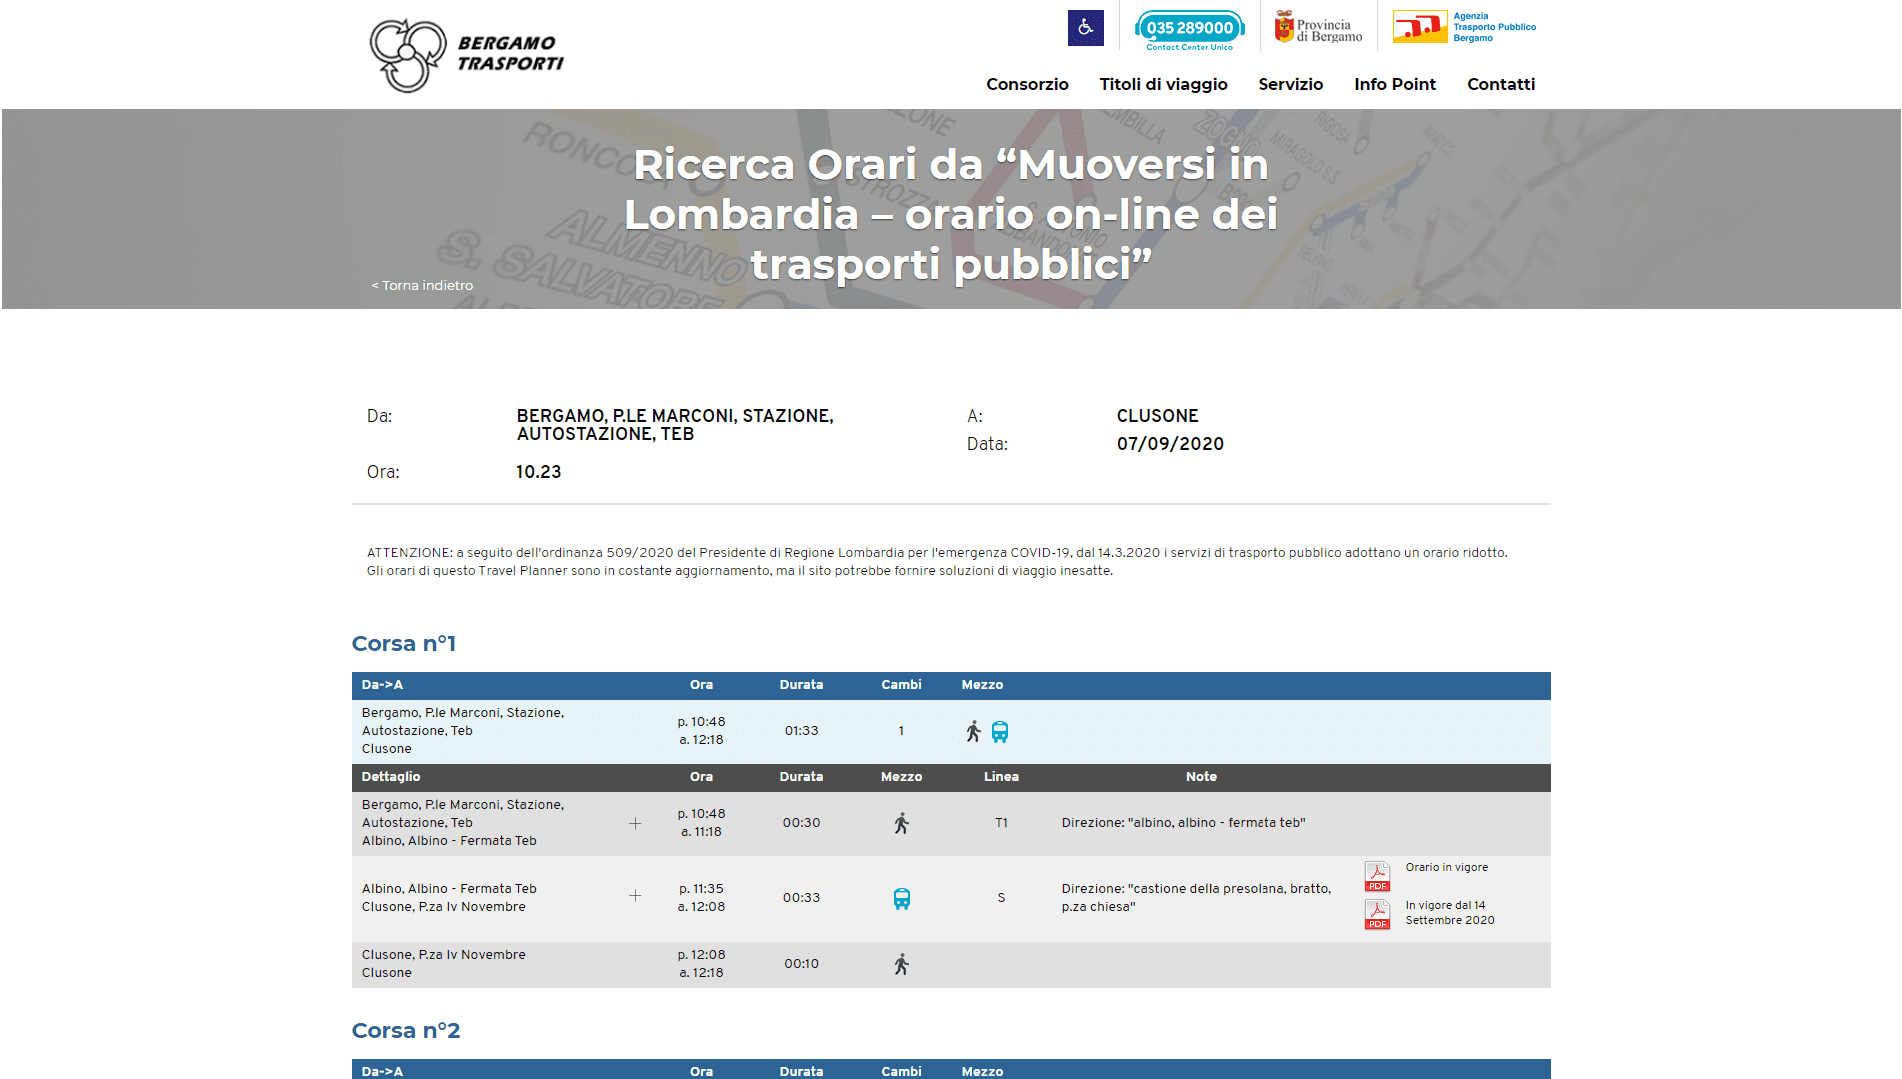Click 'In vigore dal 14 Settembre 2020' link
This screenshot has width=1902, height=1079.
tap(1449, 913)
